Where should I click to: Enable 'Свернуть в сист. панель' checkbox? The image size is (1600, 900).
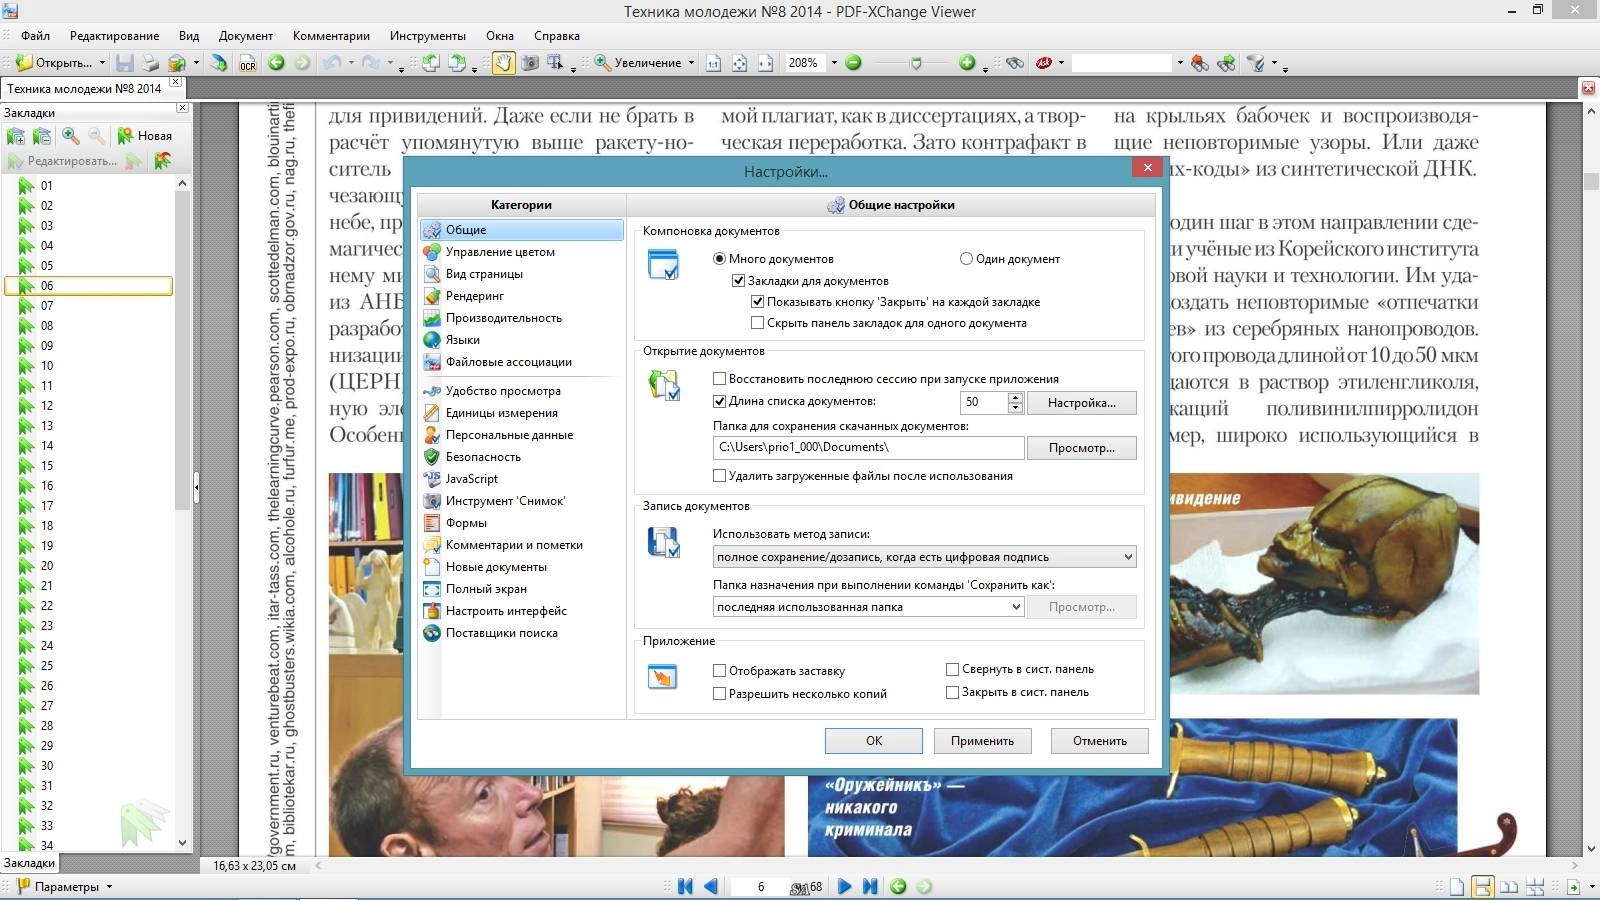pos(952,670)
